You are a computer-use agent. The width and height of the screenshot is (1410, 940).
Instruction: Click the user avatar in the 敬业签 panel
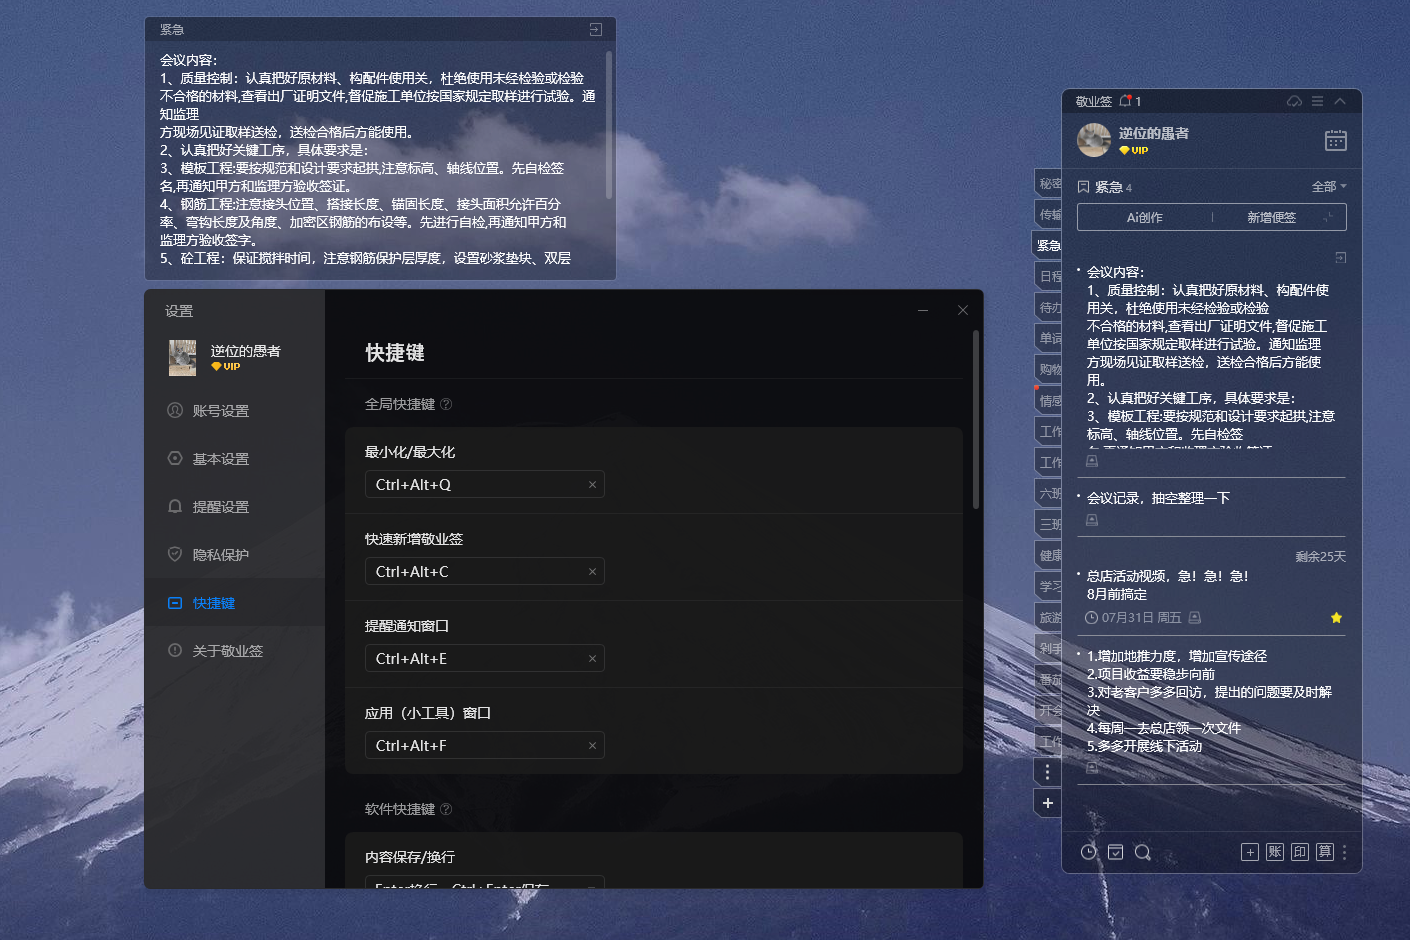pos(1094,140)
